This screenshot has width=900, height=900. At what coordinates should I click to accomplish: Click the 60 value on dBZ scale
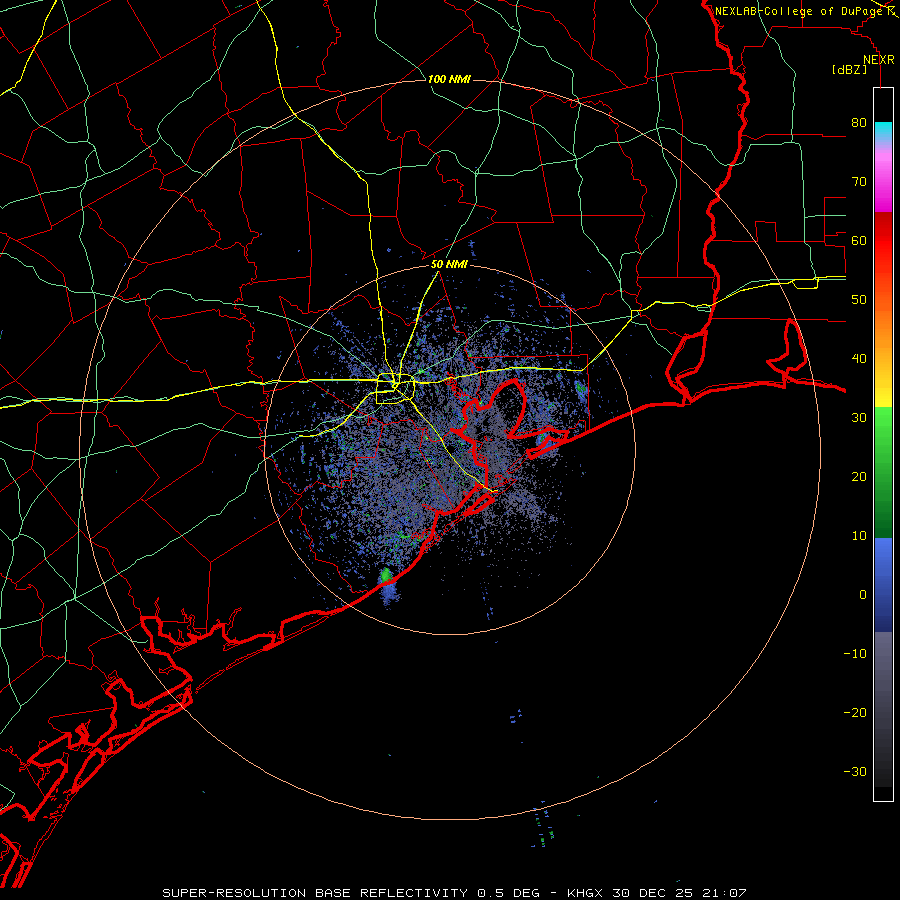859,240
